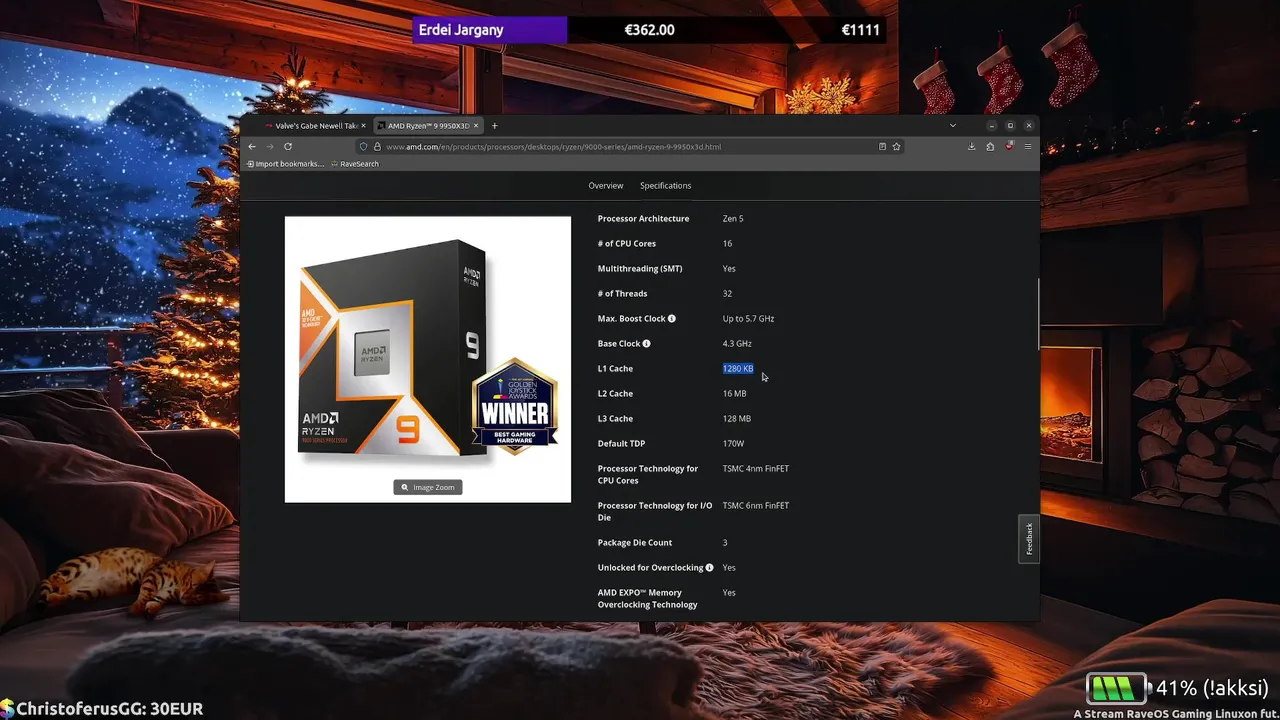Click the Processor Architecture label
This screenshot has height=720, width=1280.
click(643, 218)
